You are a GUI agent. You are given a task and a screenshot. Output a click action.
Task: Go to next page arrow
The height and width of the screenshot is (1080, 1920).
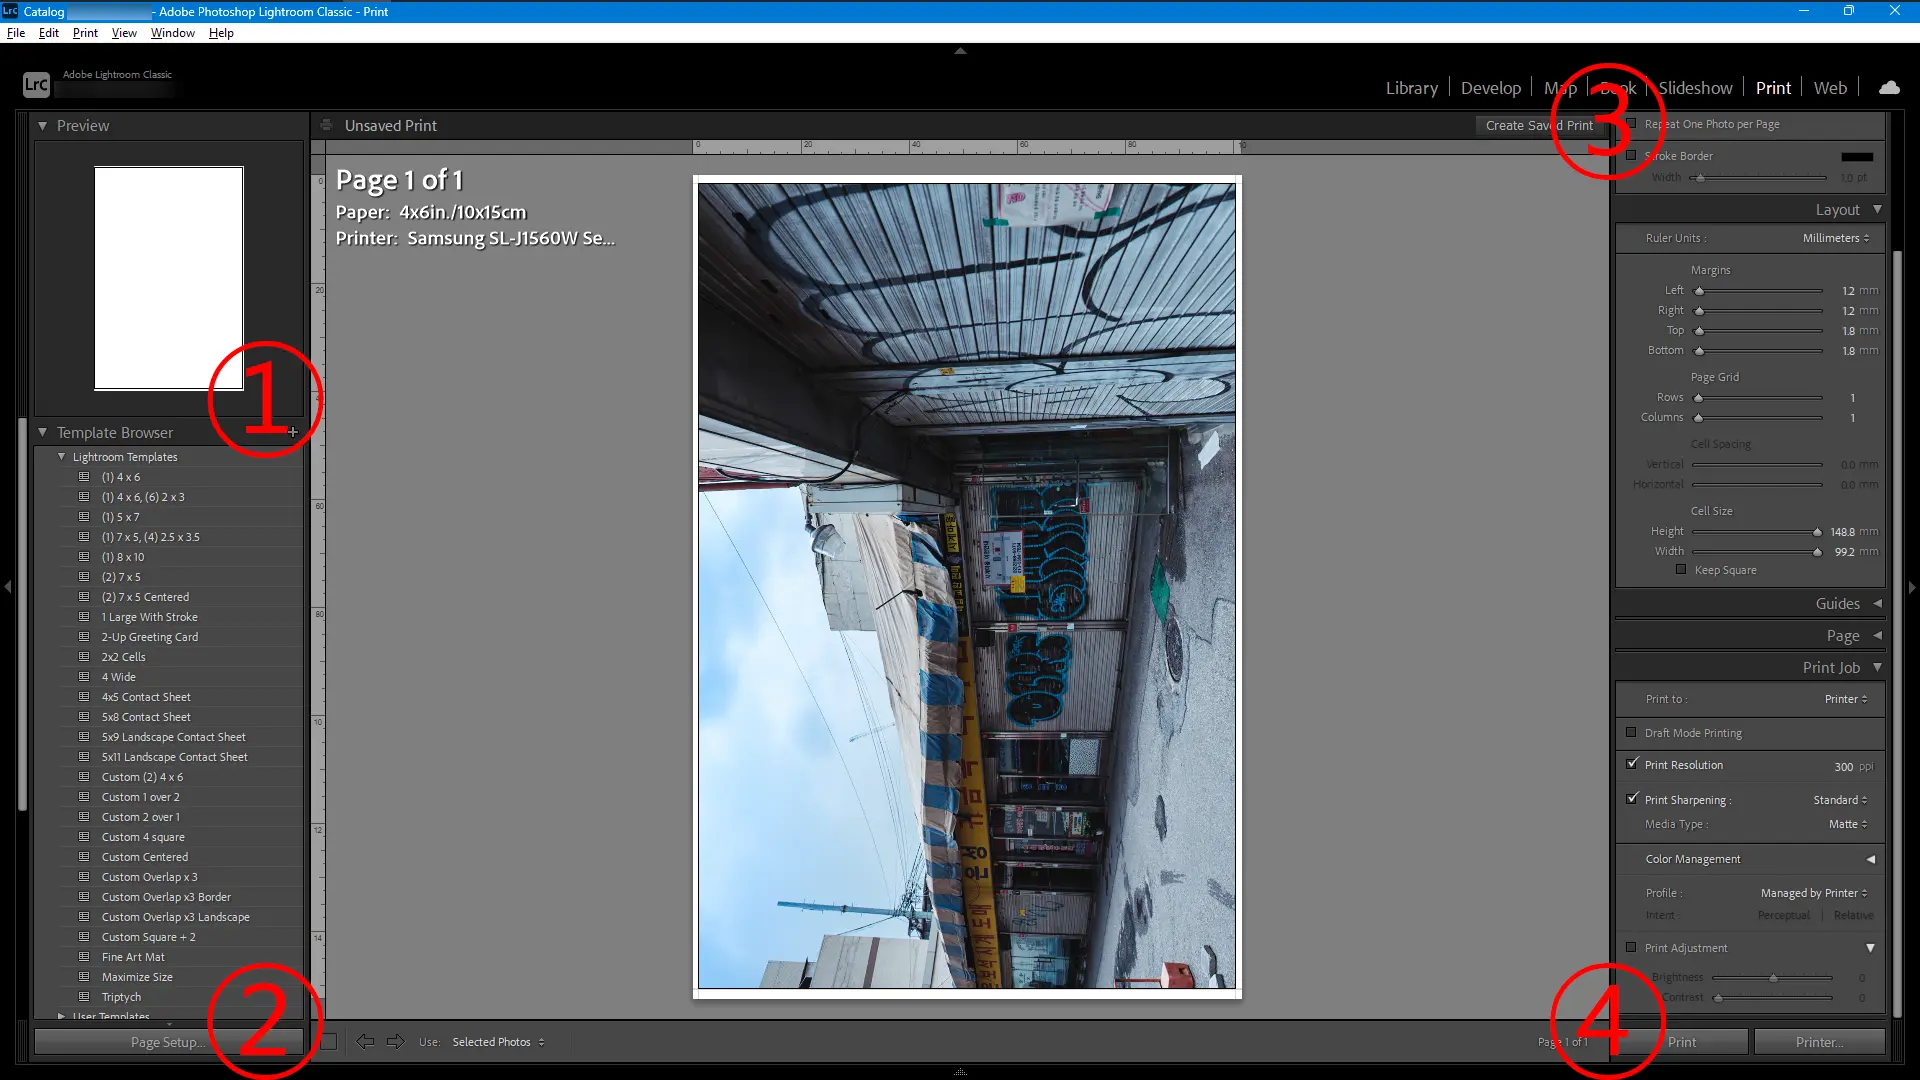pos(396,1041)
